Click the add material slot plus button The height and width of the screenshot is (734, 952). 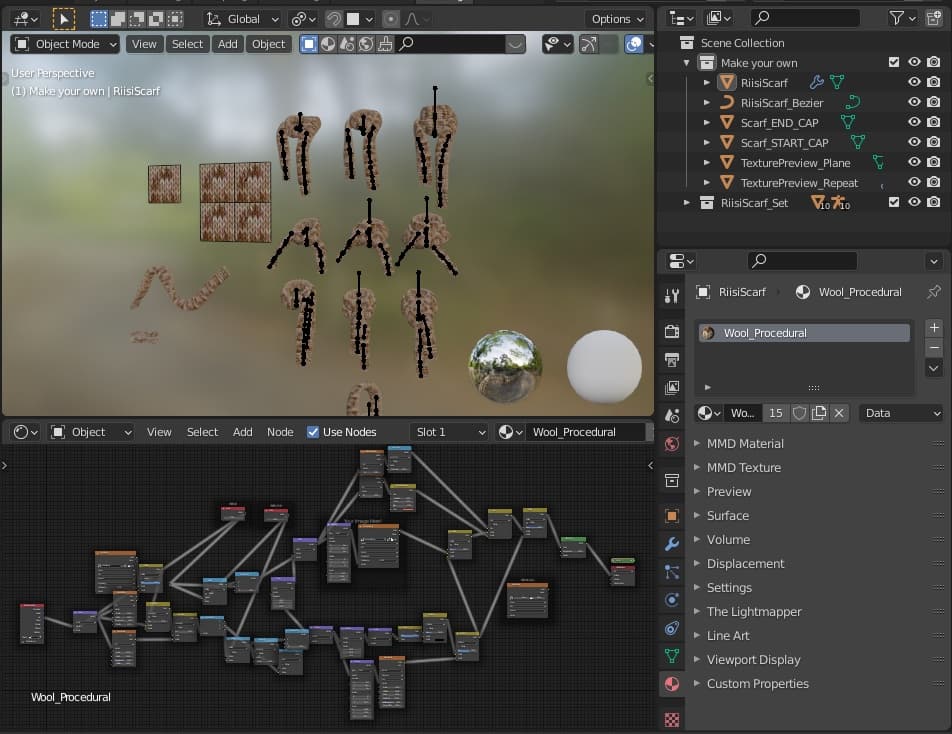(x=933, y=328)
